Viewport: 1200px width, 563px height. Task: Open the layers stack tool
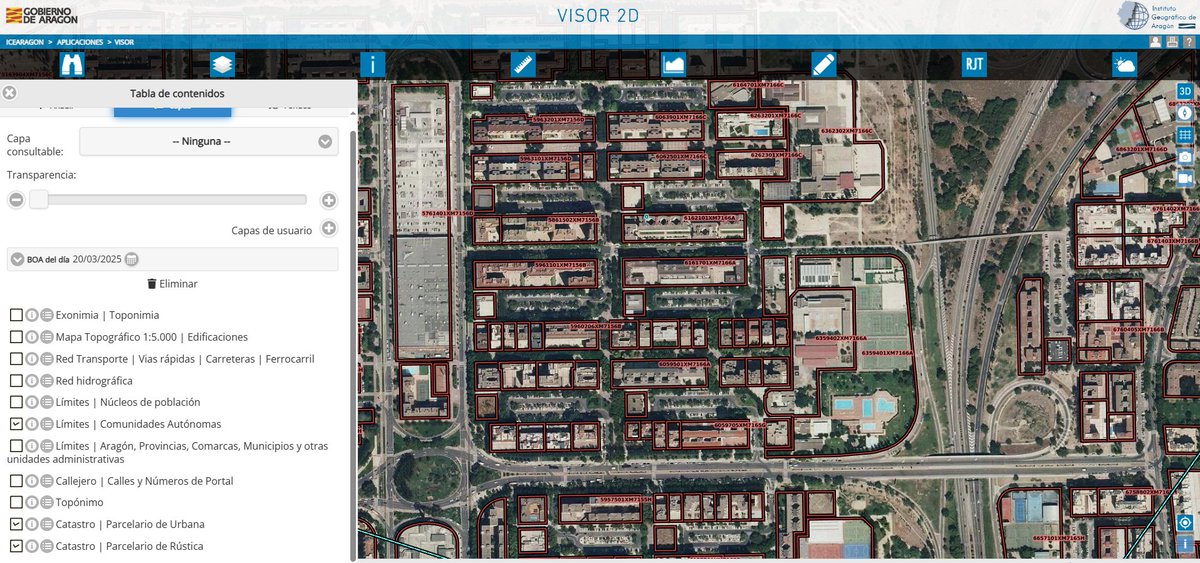coord(222,65)
